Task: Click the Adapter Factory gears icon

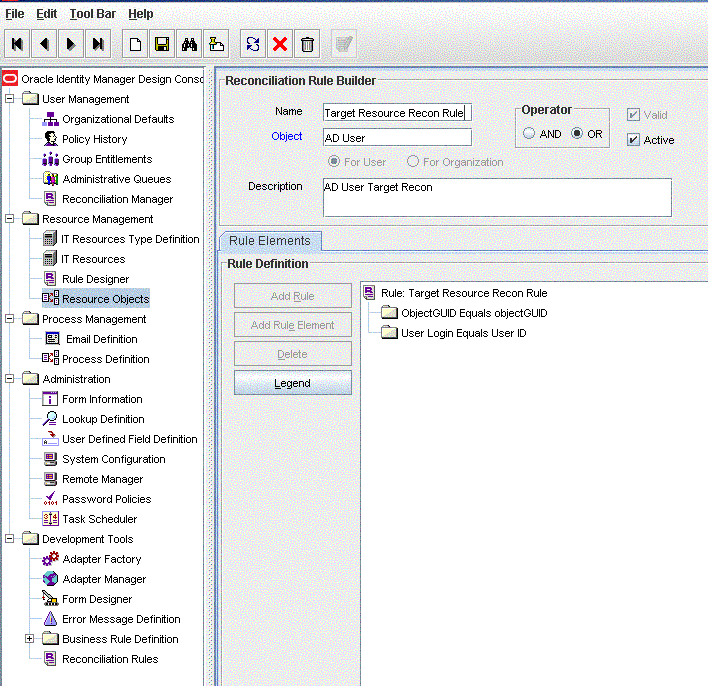Action: (51, 559)
